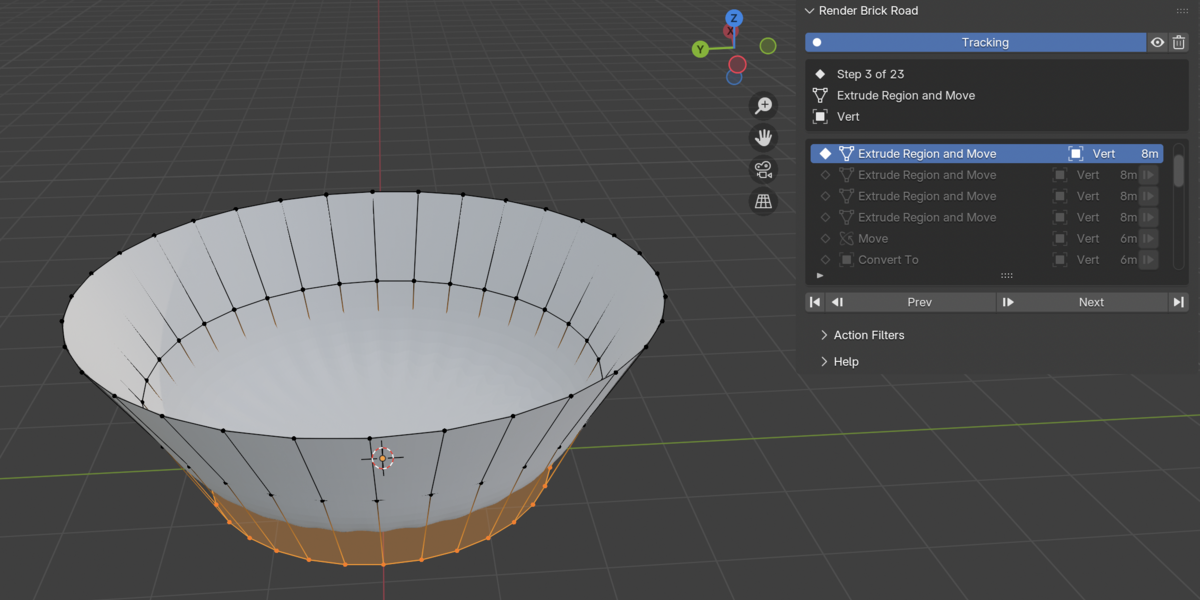
Task: Click the blue Z axis gizmo
Action: [x=734, y=18]
